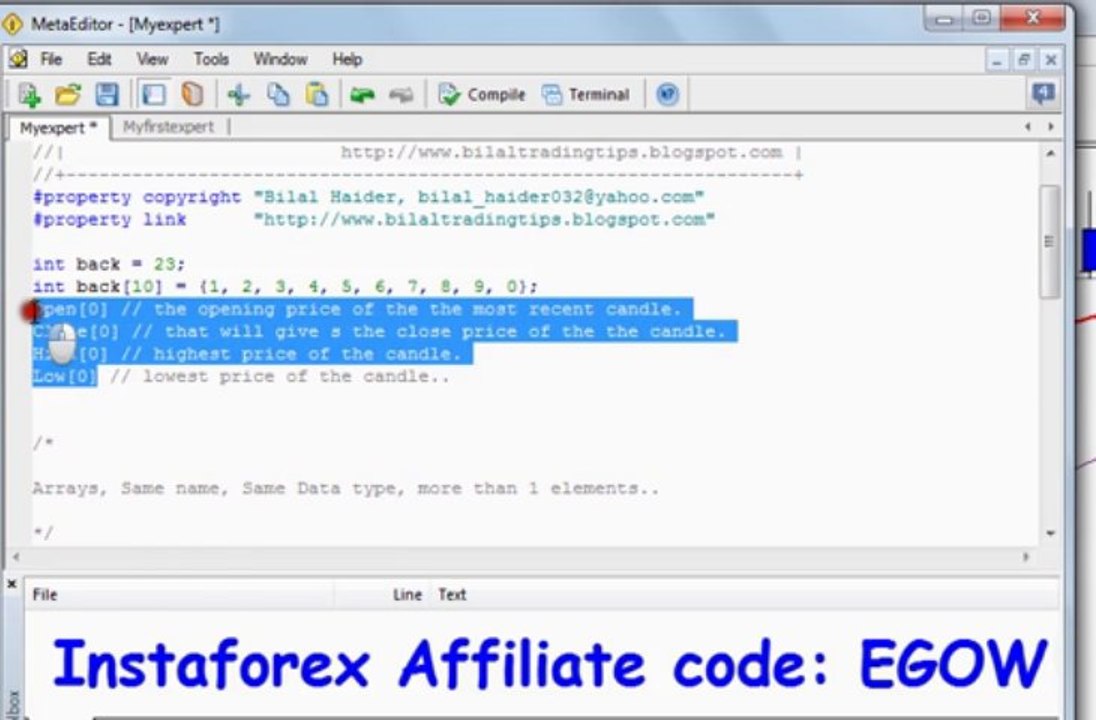Click the toolbar icon at the far right
This screenshot has width=1096, height=720.
(1043, 93)
